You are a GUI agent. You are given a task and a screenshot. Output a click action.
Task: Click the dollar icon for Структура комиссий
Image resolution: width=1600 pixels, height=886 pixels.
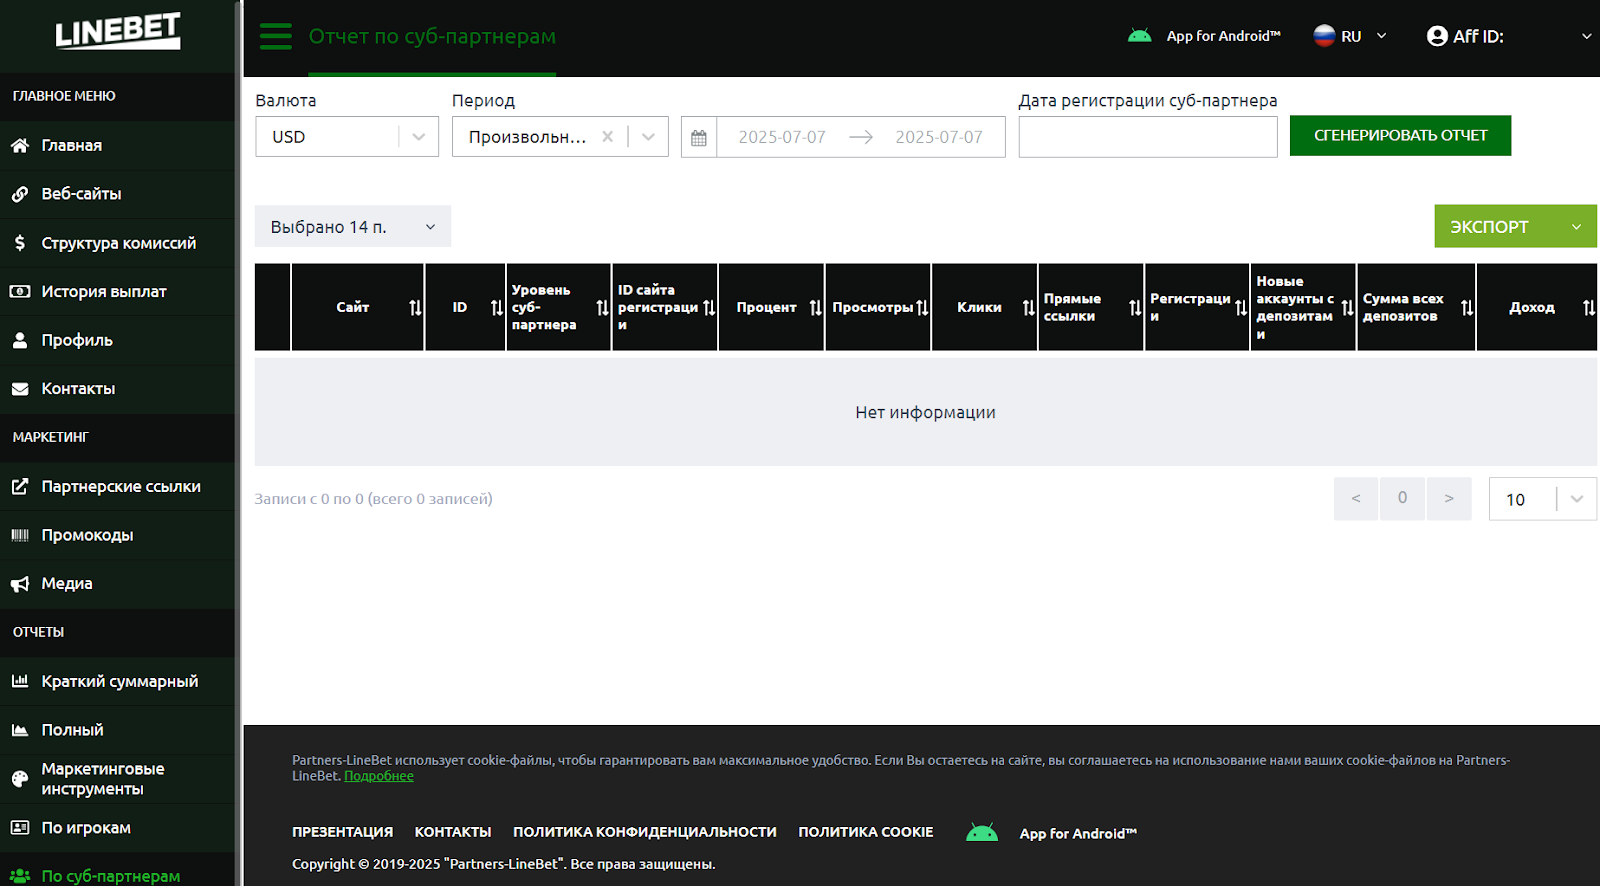[x=20, y=243]
